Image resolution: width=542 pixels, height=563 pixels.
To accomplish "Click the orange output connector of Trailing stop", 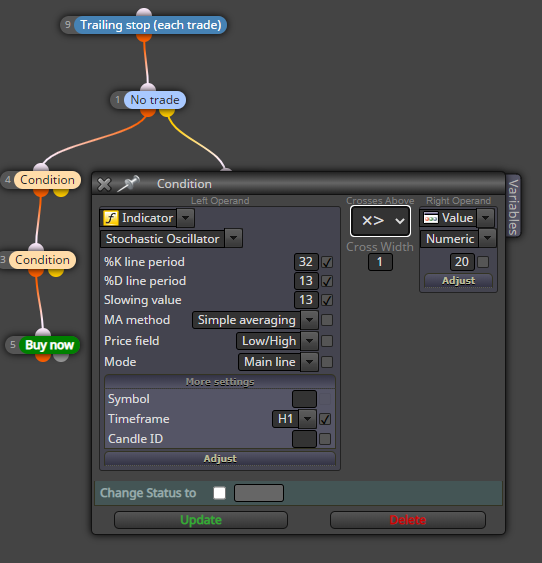I will click(x=144, y=38).
